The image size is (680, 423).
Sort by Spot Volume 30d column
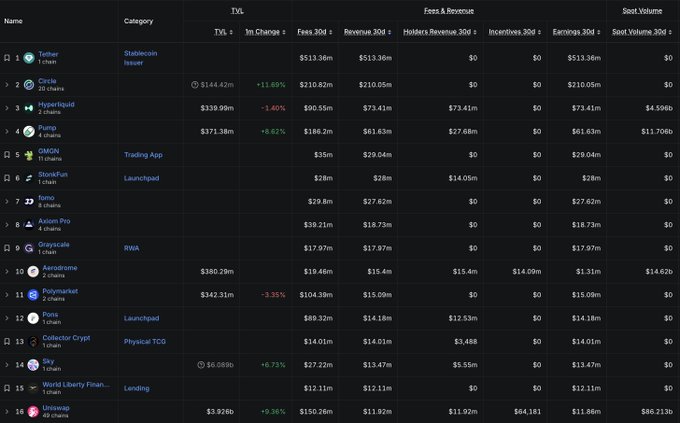tap(642, 32)
